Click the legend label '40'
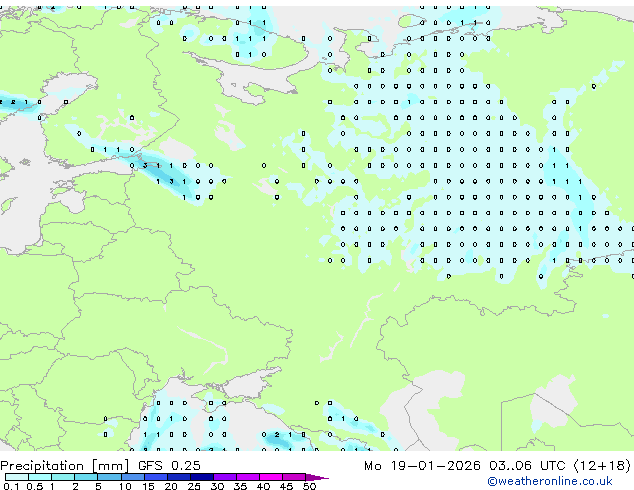The height and width of the screenshot is (490, 634). click(x=263, y=486)
